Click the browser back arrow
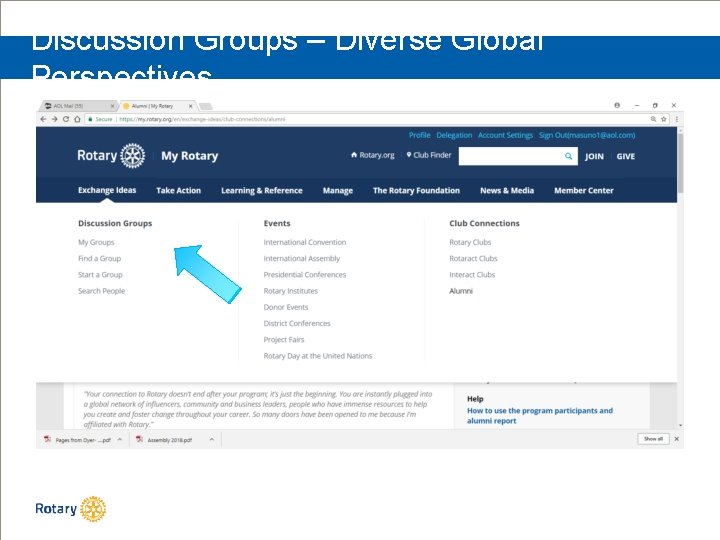 (43, 119)
